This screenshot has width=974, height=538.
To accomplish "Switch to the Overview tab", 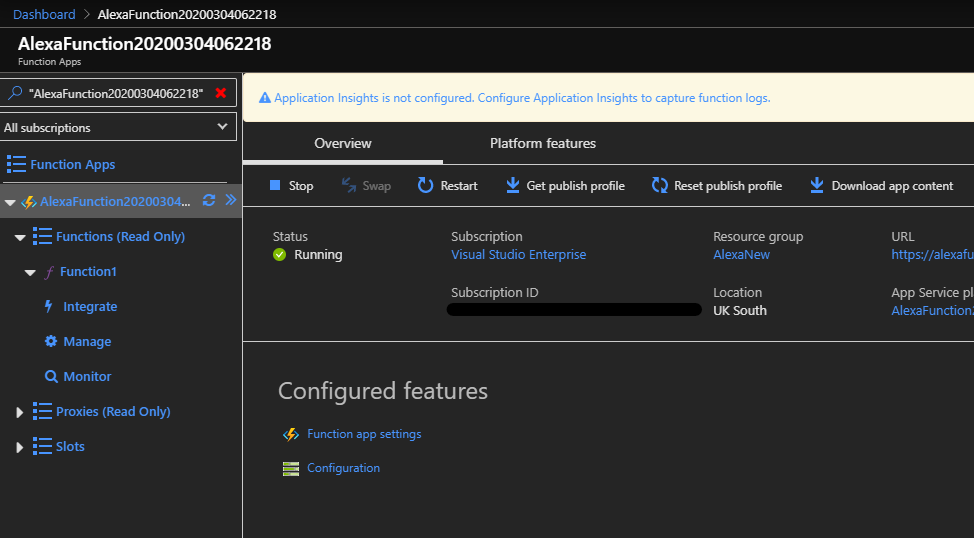I will pos(343,144).
